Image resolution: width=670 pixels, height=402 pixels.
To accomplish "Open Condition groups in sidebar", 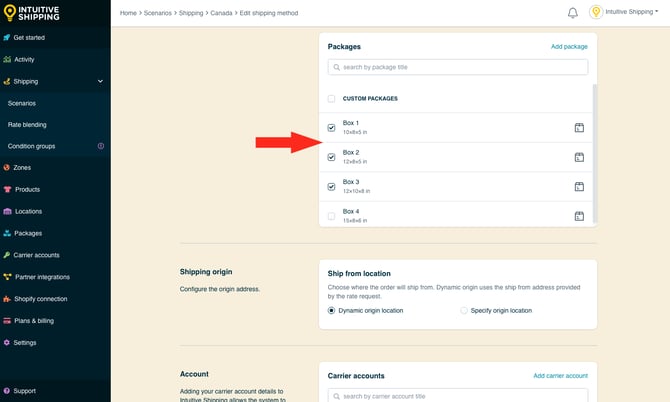I will 31,146.
